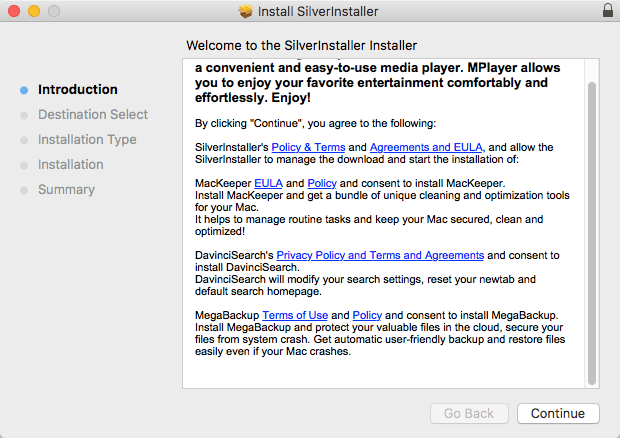Open the Agreements and EULA link
This screenshot has height=438, width=620.
tap(426, 147)
